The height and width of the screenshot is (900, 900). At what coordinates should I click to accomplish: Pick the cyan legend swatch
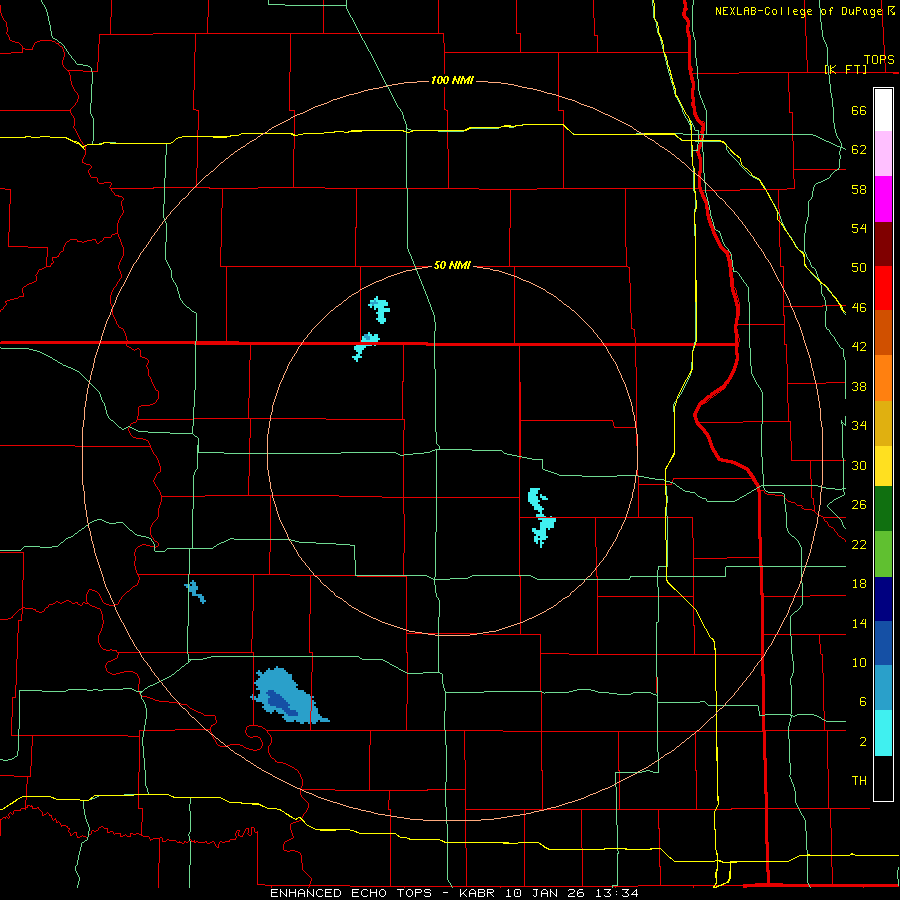point(883,733)
